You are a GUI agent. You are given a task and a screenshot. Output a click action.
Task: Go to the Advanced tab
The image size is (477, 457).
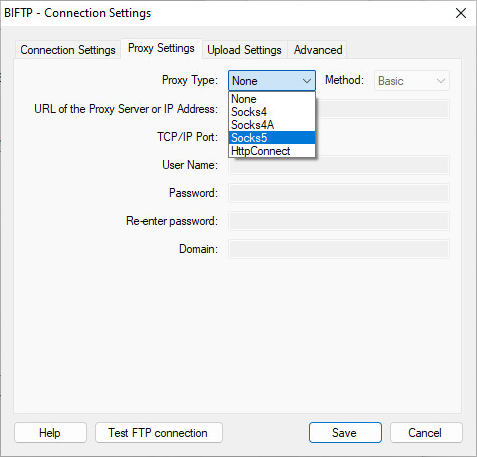tap(318, 50)
